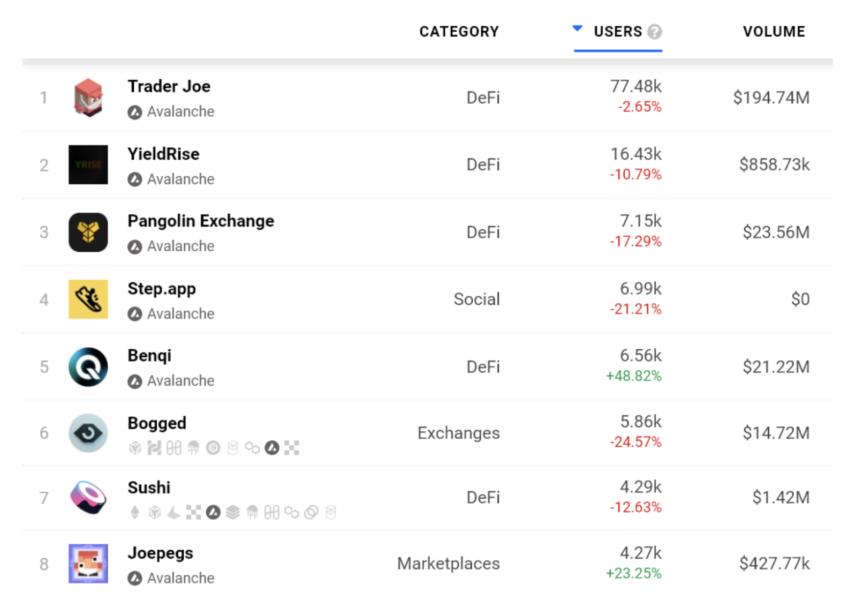This screenshot has width=848, height=600.
Task: Sort the list by CATEGORY column
Action: coord(460,31)
